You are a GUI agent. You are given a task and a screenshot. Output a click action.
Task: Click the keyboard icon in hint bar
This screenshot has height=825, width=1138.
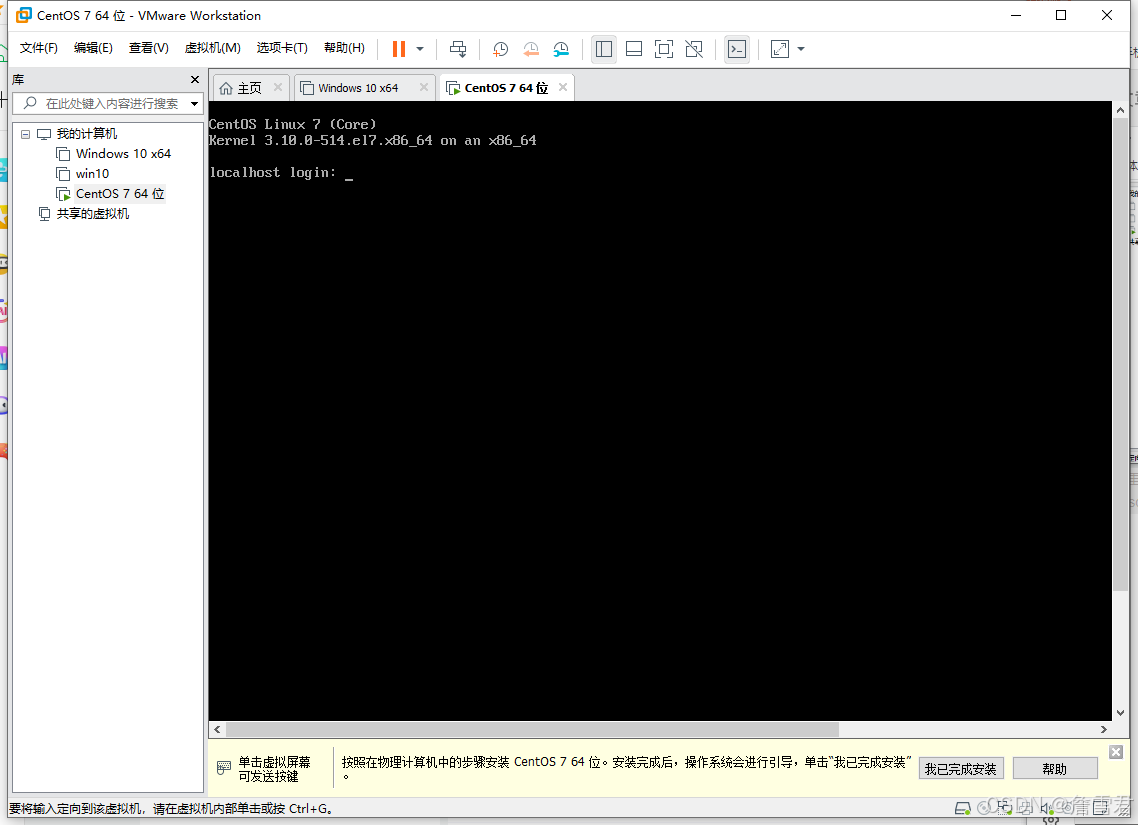coord(224,768)
